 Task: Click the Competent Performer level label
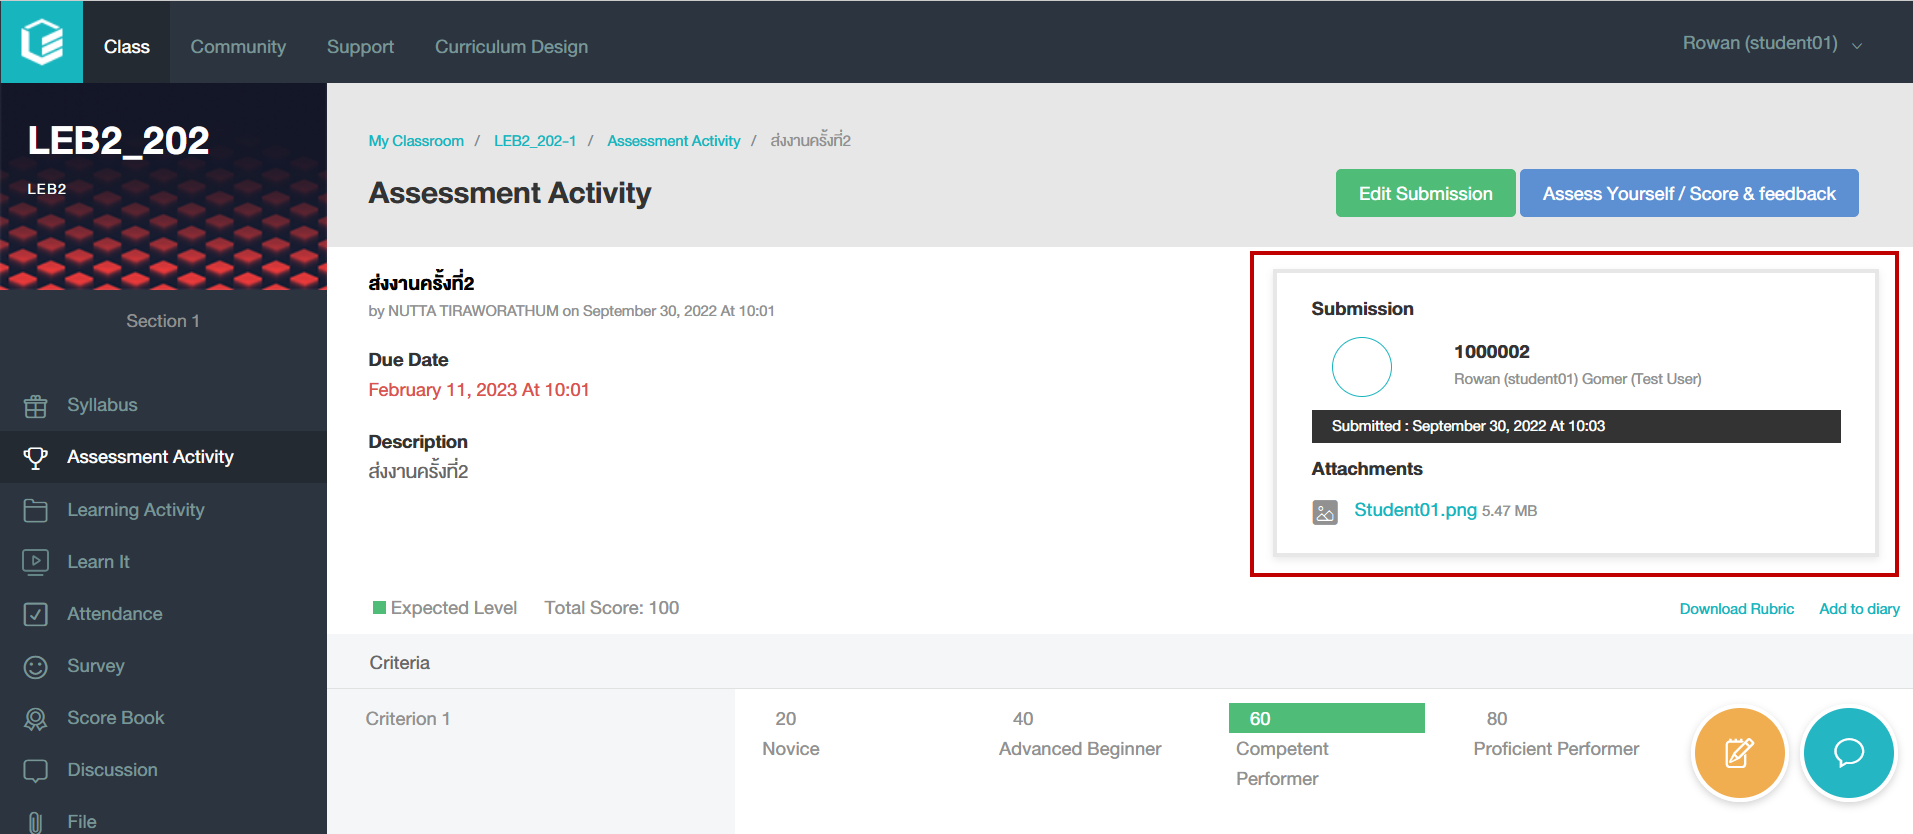(1282, 764)
